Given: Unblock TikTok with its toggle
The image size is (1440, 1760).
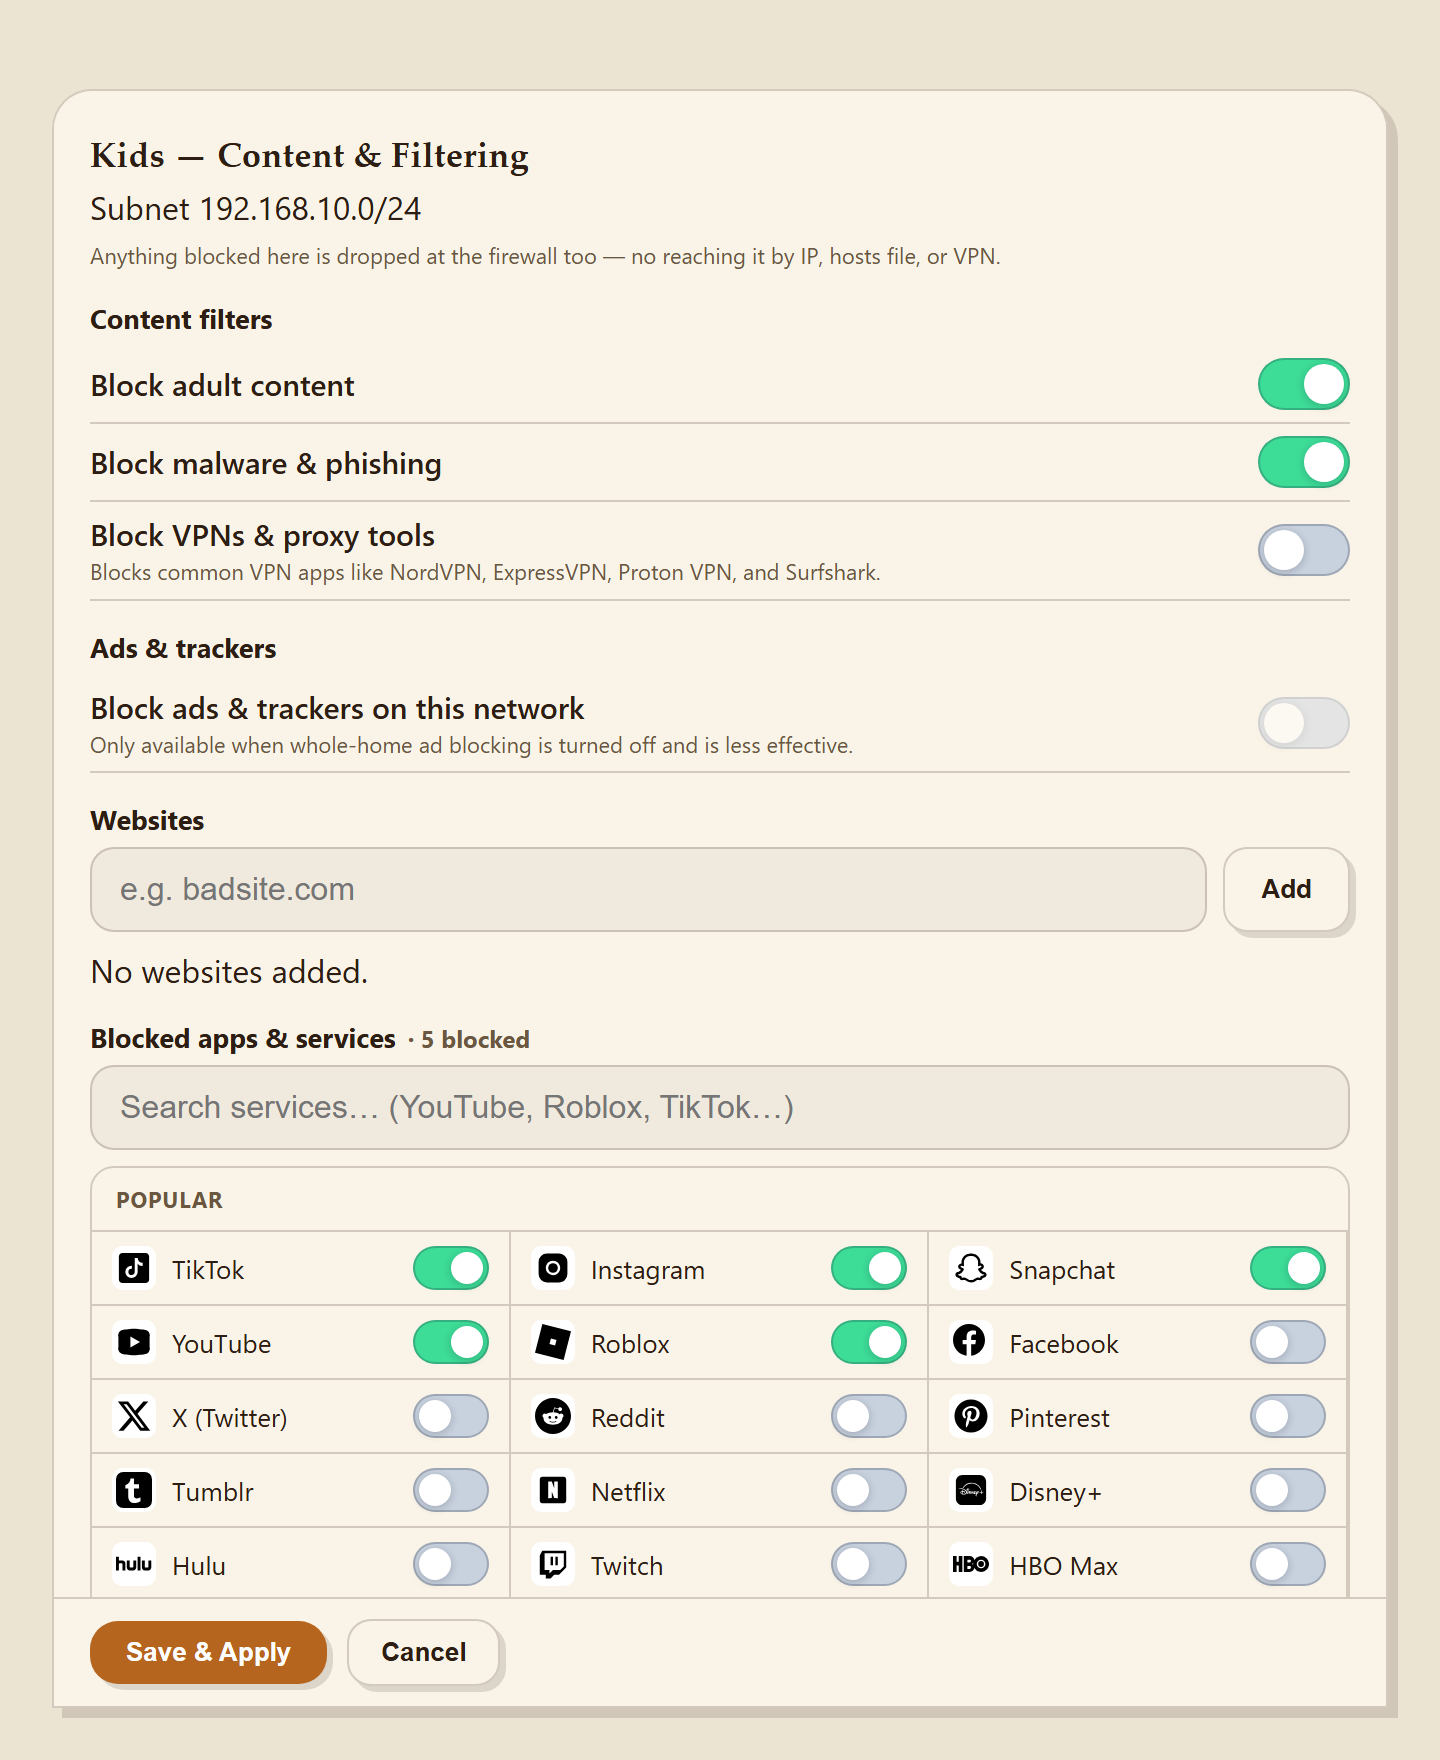Looking at the screenshot, I should click(x=451, y=1268).
